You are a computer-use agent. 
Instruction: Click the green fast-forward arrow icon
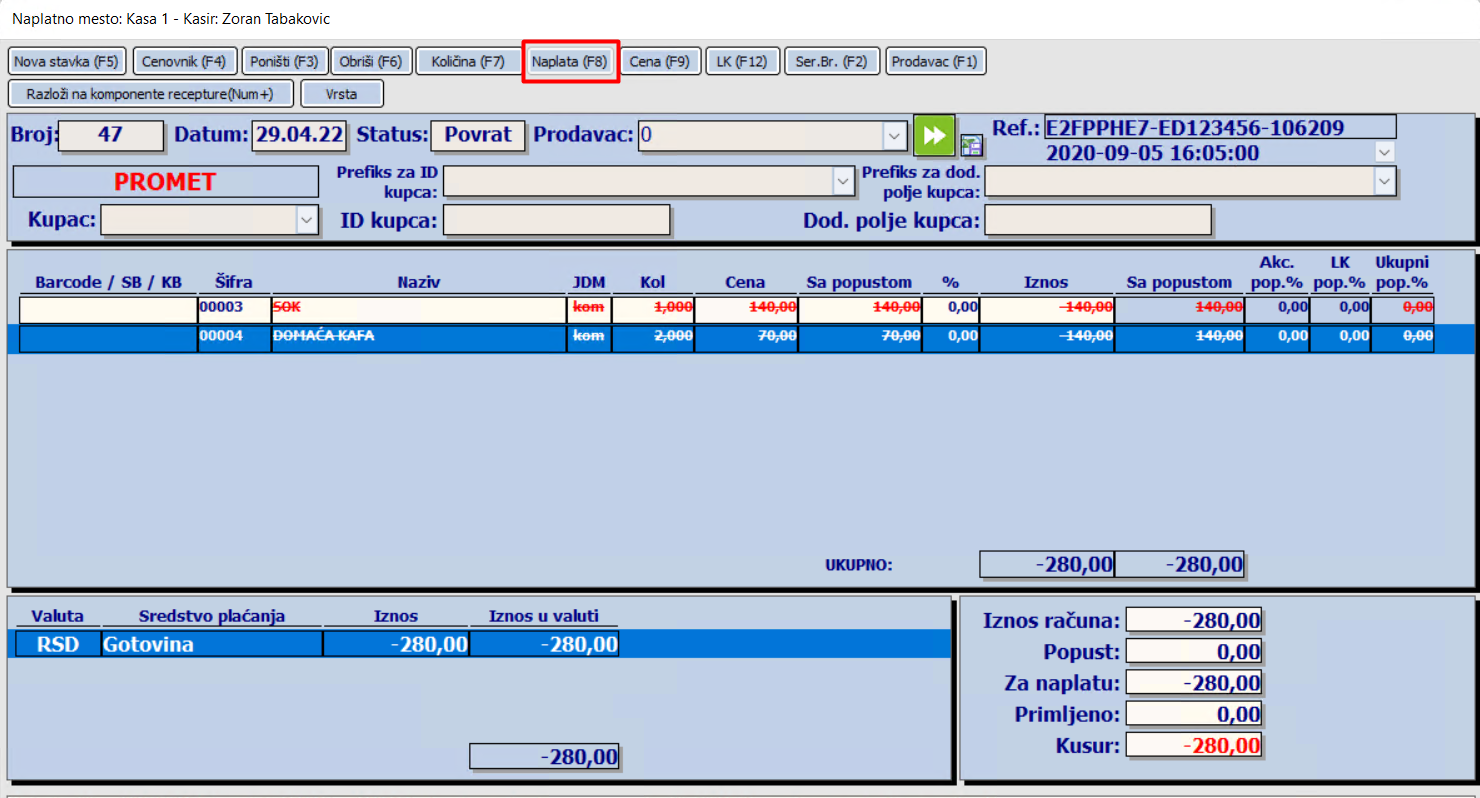(934, 135)
